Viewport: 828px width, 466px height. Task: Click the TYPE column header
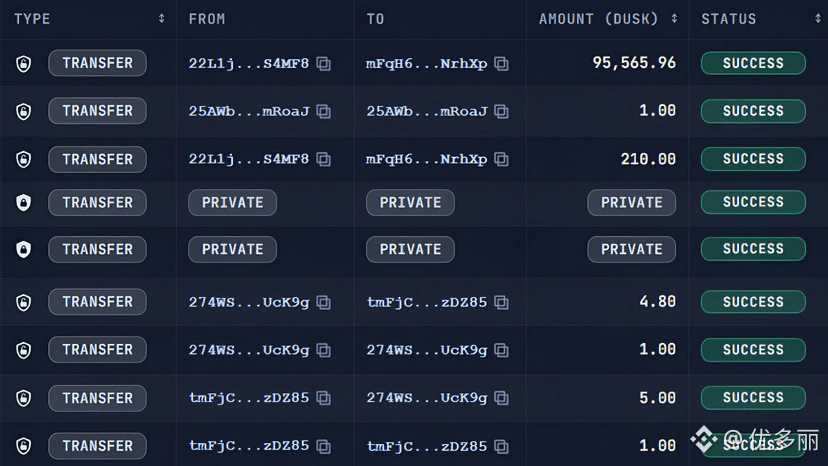[32, 19]
